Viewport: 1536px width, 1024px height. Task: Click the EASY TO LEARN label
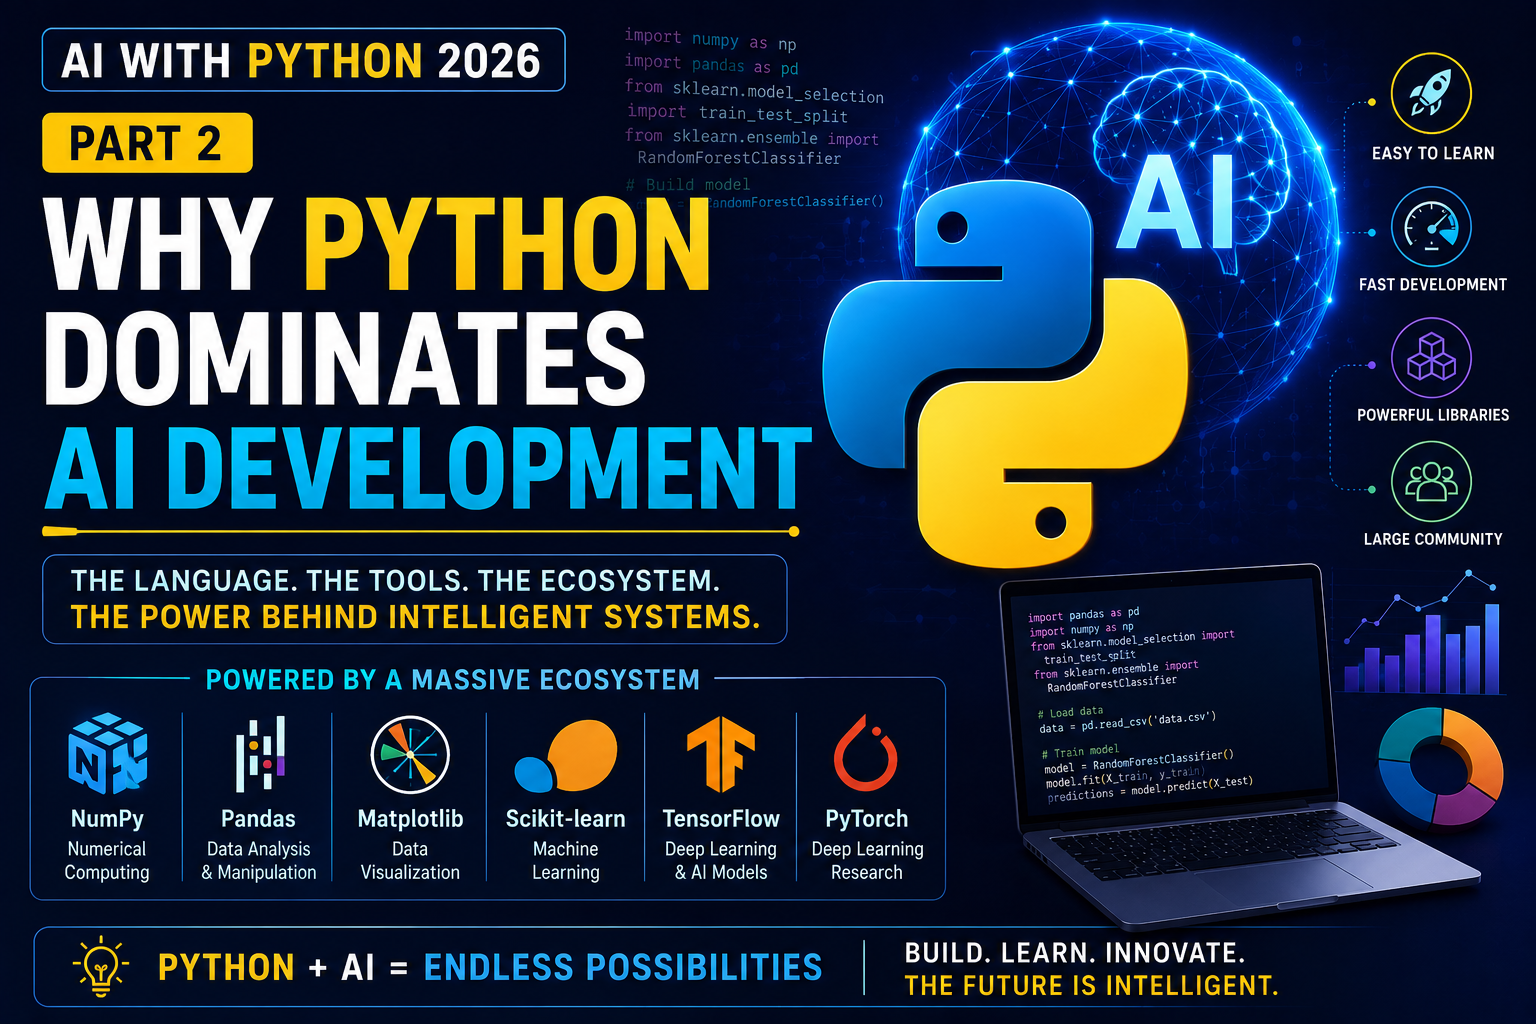pyautogui.click(x=1433, y=153)
